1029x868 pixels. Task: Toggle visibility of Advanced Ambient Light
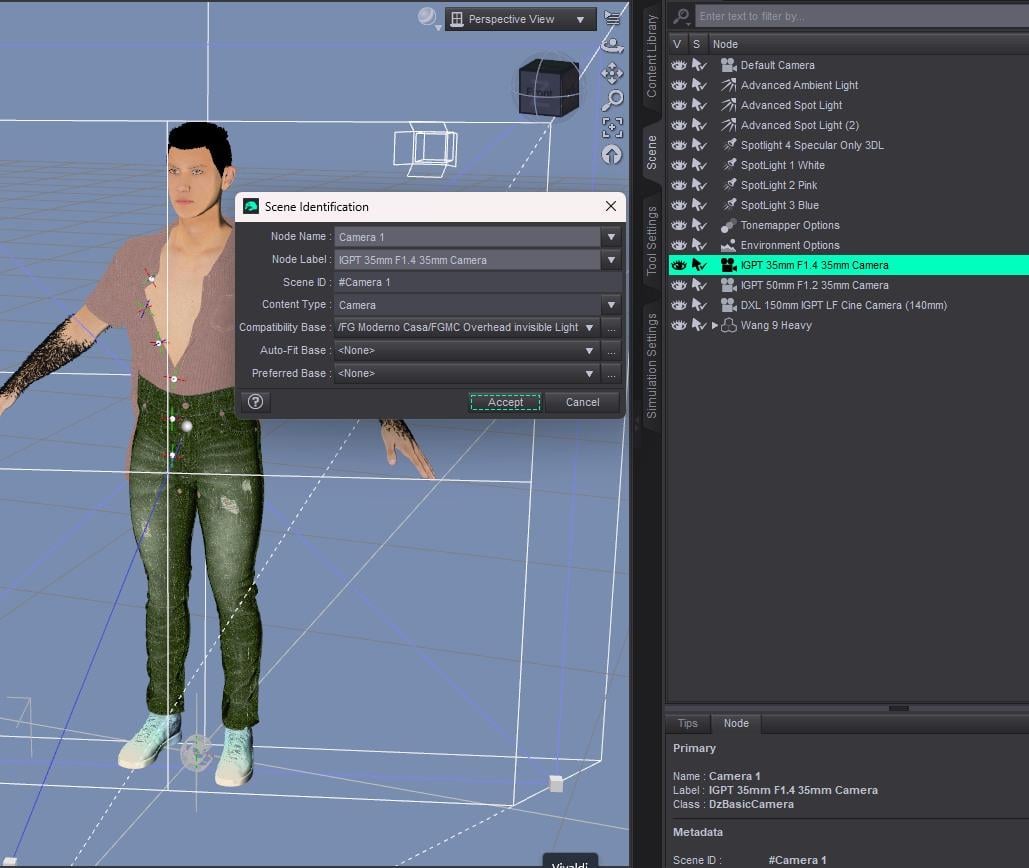click(679, 85)
